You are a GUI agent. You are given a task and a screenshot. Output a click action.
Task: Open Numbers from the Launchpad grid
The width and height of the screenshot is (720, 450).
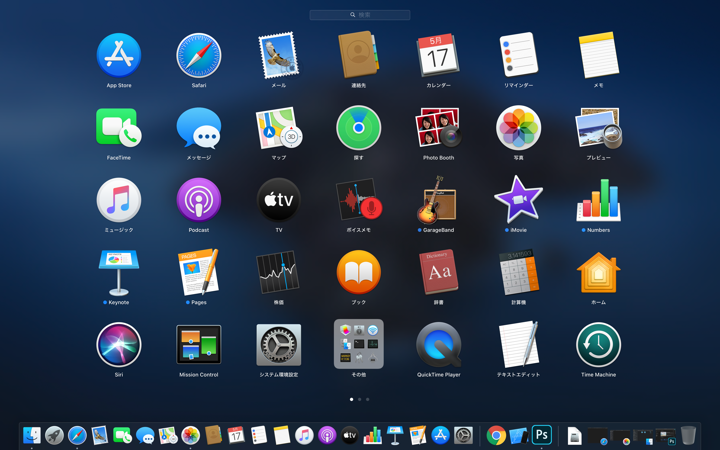pos(598,200)
